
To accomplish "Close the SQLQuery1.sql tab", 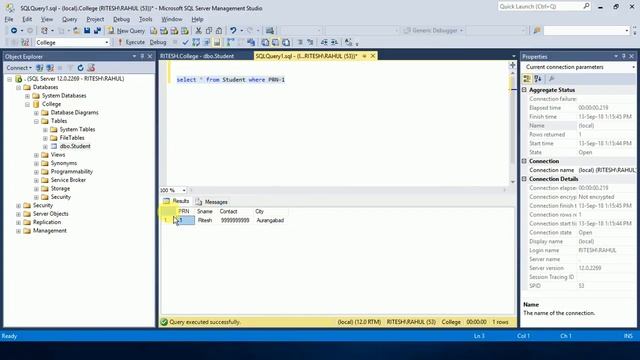I will 373,56.
